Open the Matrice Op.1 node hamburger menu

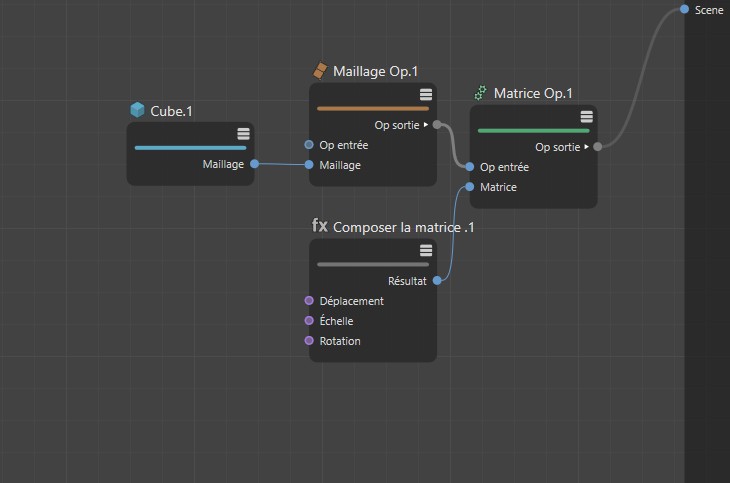pos(586,116)
